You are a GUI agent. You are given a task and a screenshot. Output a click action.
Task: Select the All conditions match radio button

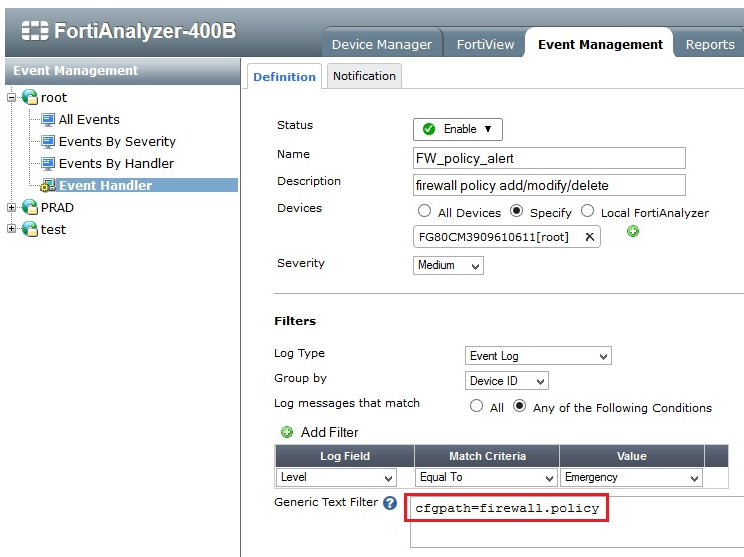coord(476,406)
